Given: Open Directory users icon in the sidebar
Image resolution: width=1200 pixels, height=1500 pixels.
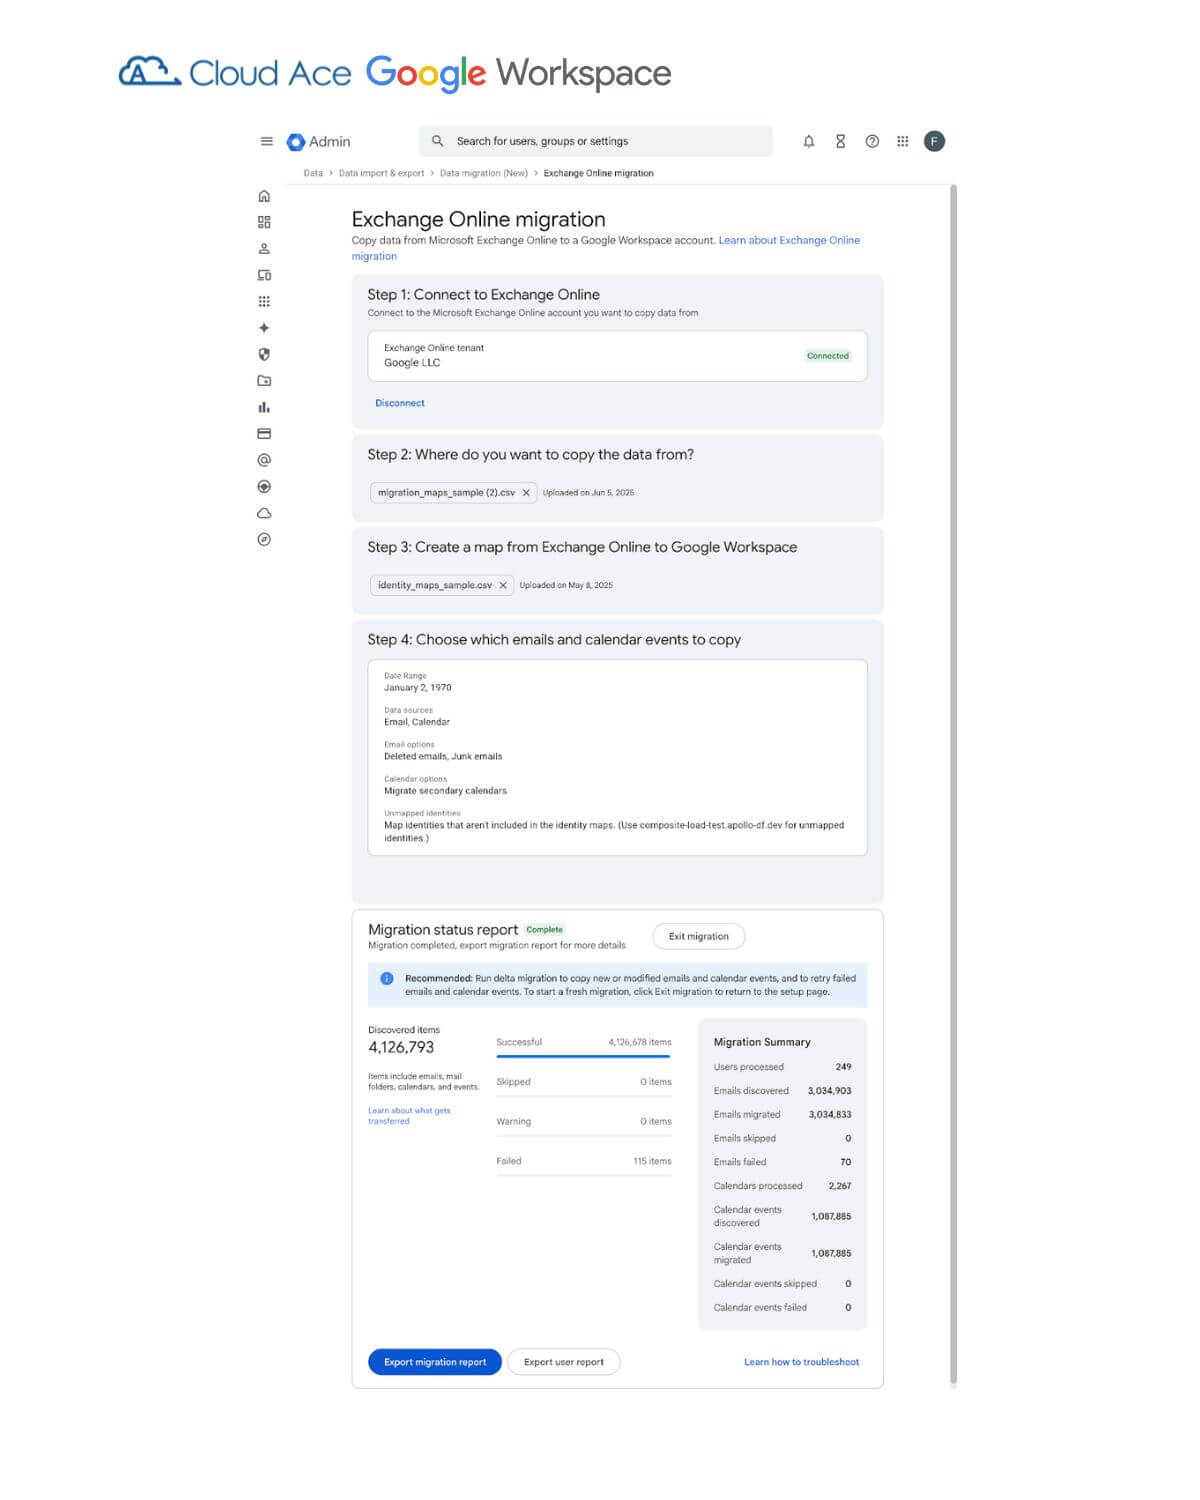Looking at the screenshot, I should pos(264,249).
